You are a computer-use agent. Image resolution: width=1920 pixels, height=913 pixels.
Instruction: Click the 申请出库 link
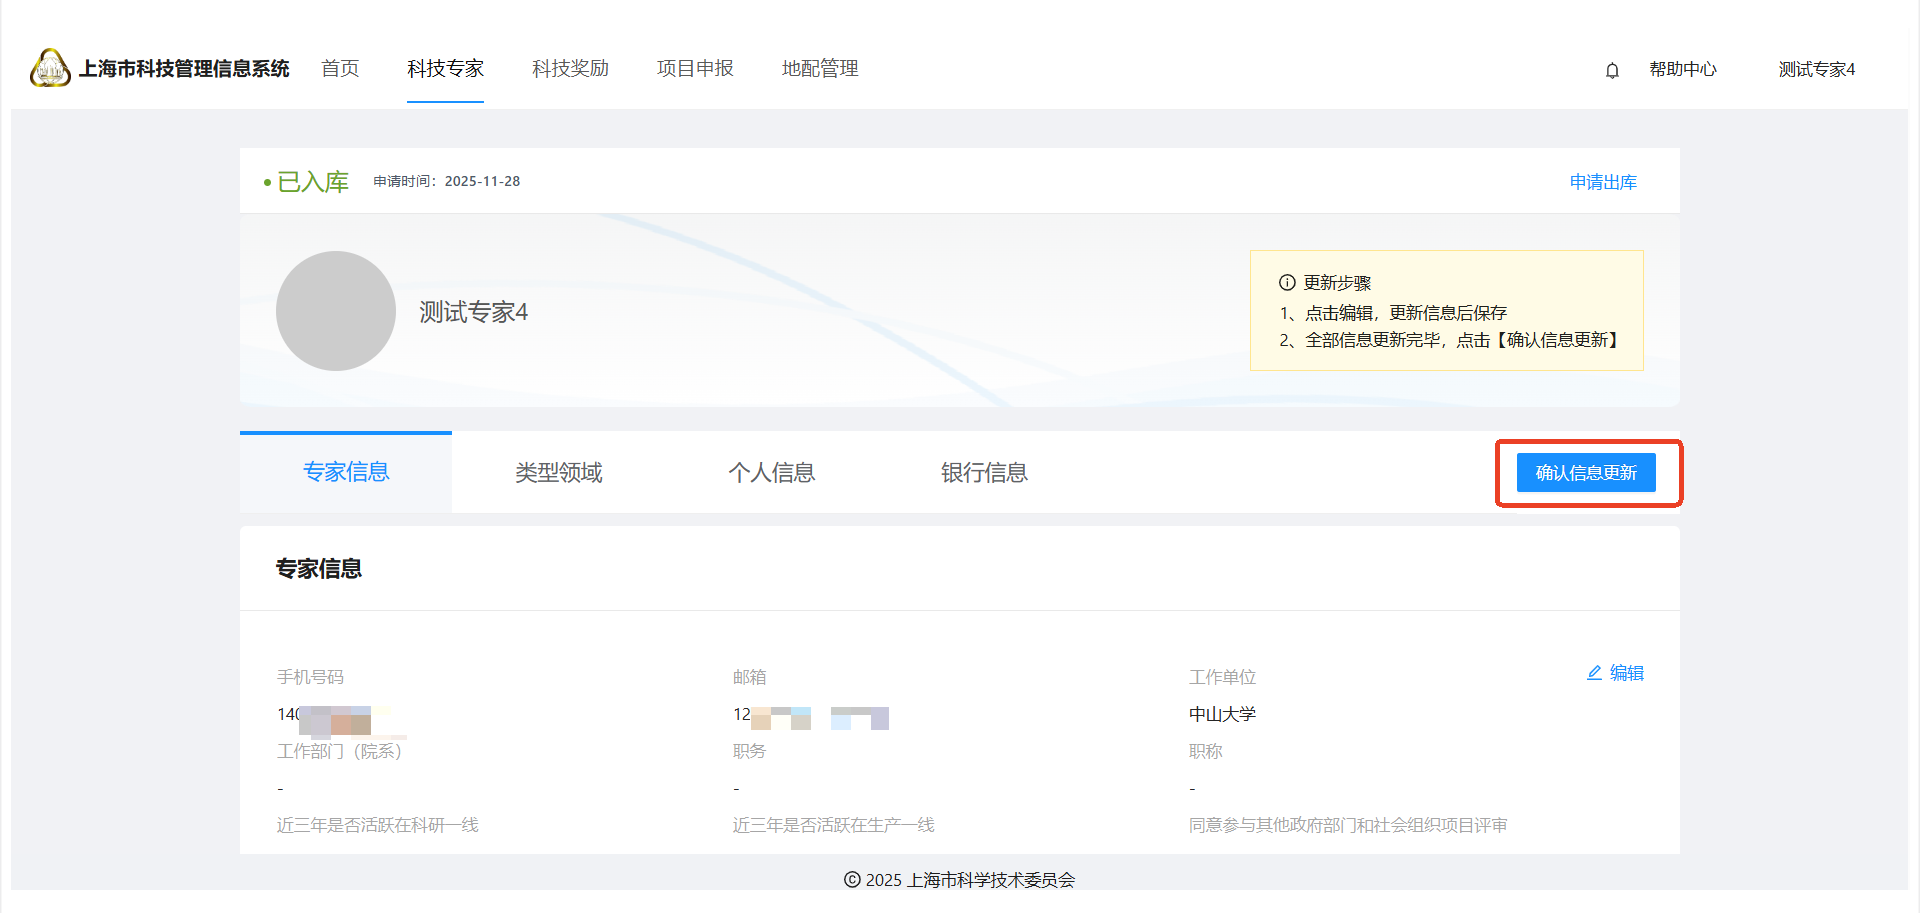tap(1603, 182)
